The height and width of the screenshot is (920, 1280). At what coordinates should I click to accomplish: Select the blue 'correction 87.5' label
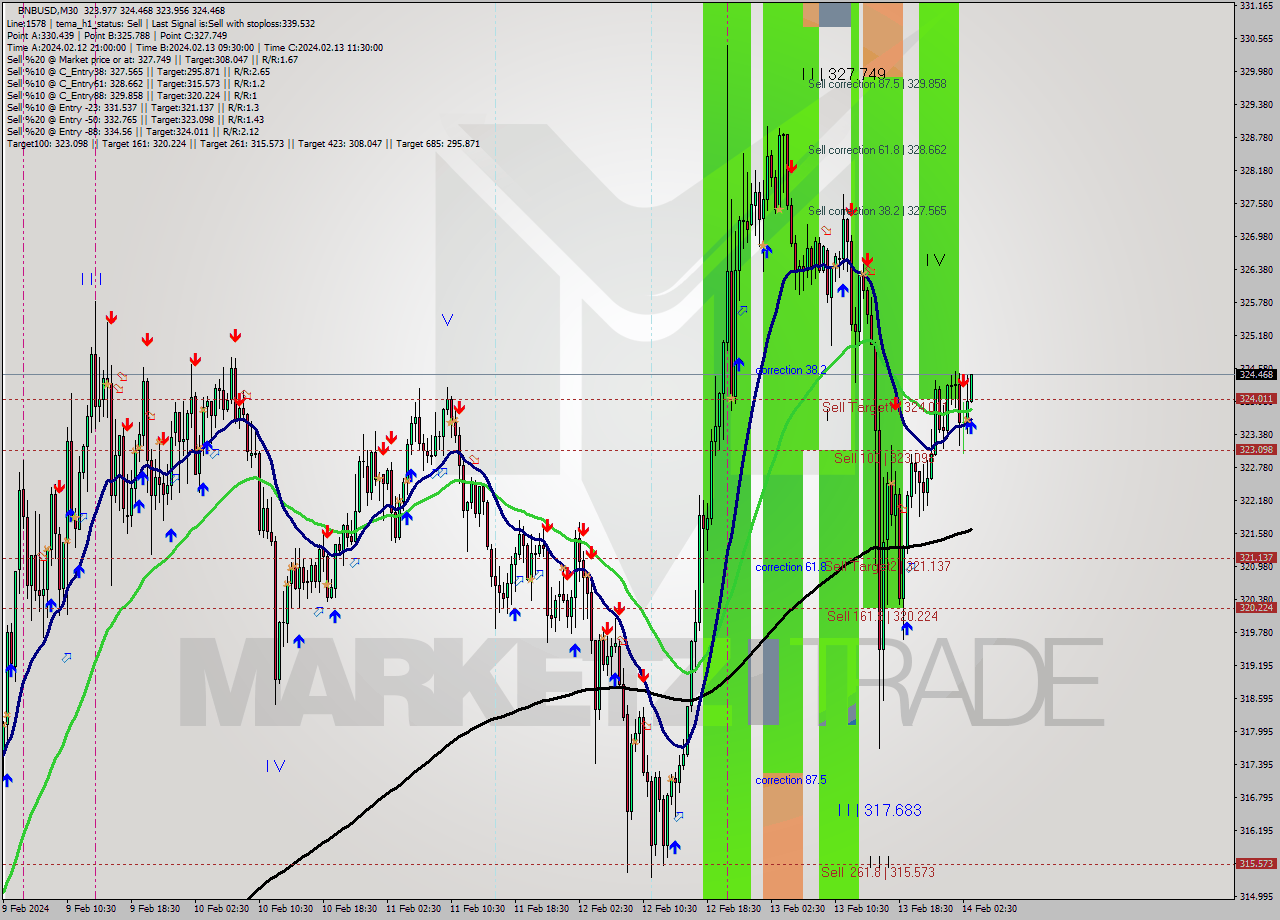(x=791, y=780)
